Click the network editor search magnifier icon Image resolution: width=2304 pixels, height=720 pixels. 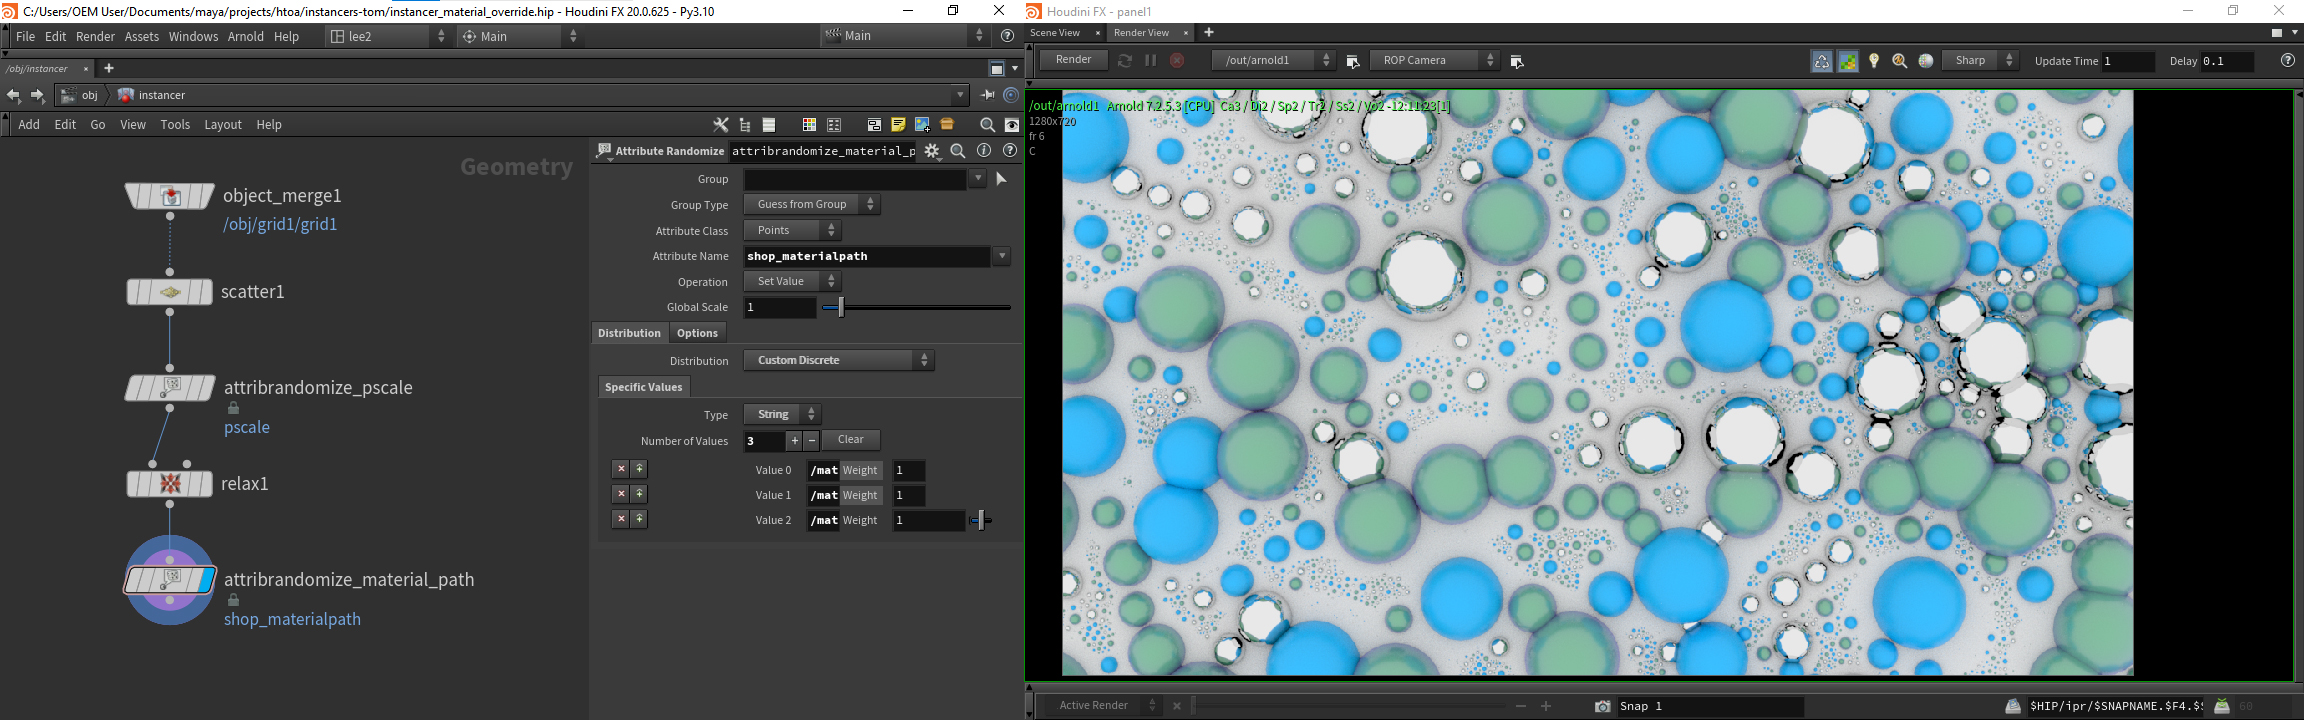coord(987,125)
